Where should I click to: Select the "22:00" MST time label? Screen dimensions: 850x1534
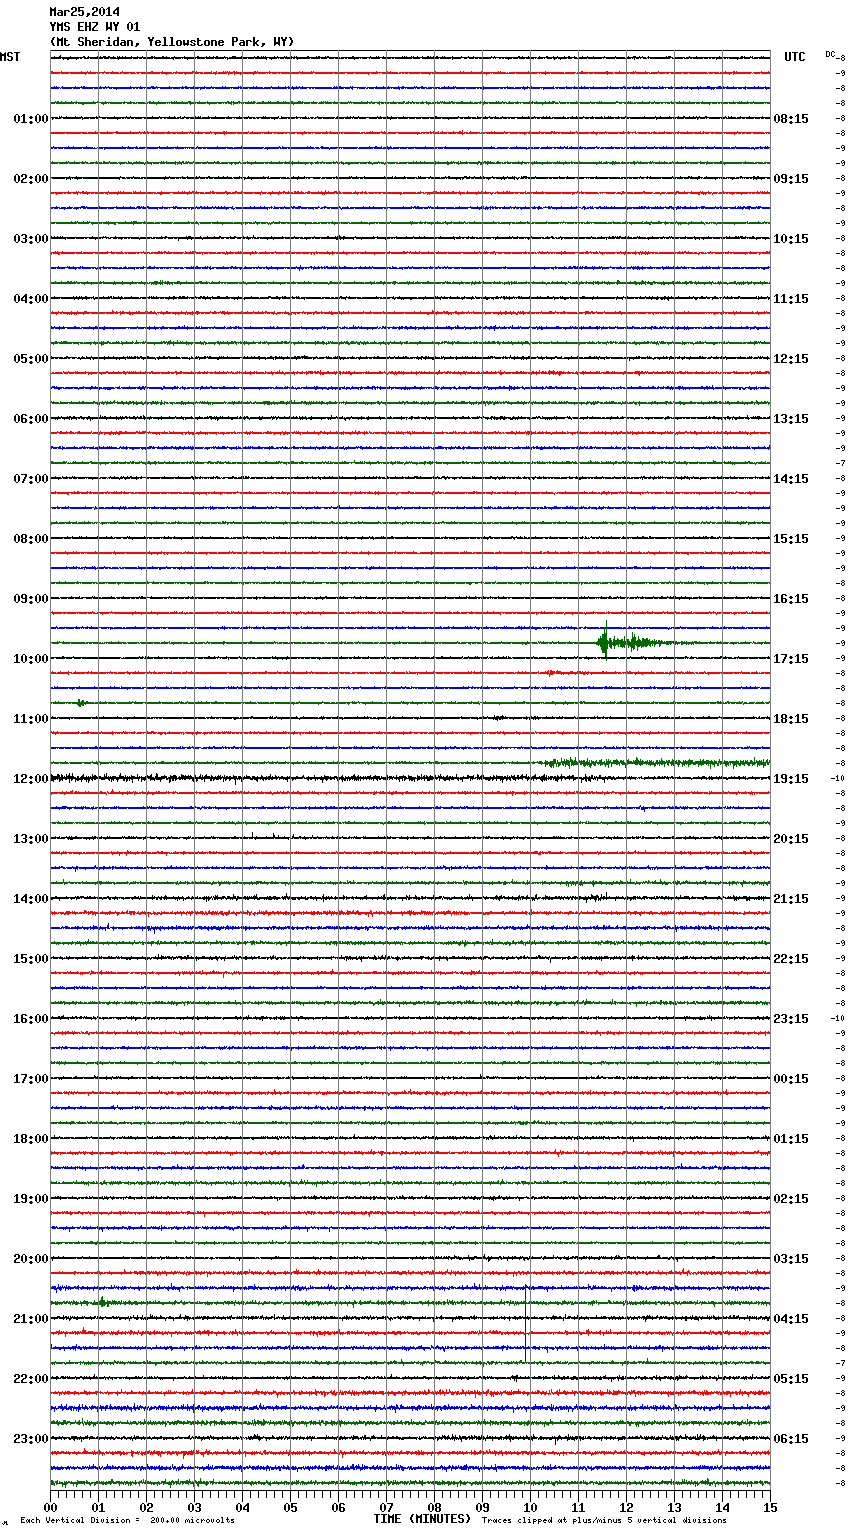click(x=31, y=1379)
